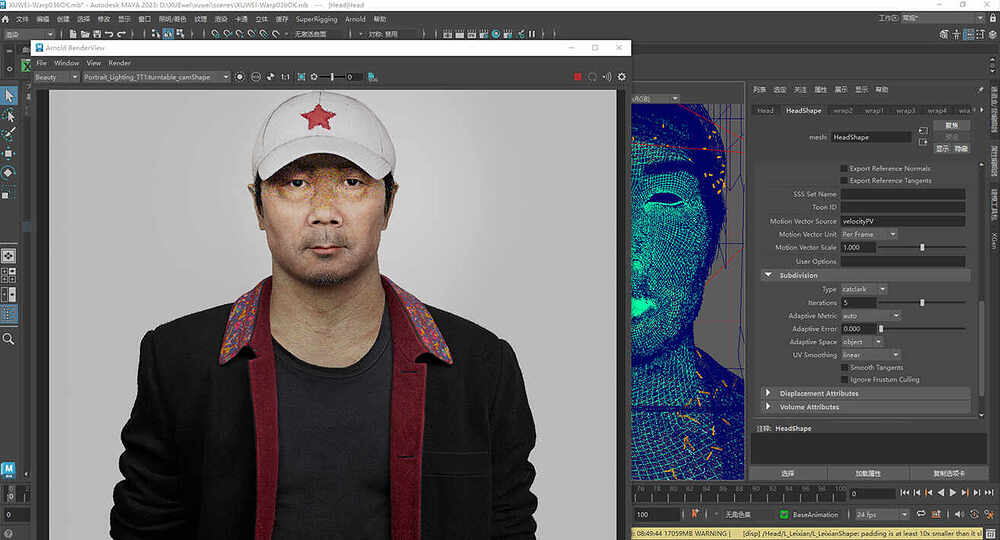Activate the Rotate tool in the toolbox
Viewport: 1000px width, 540px height.
tap(9, 173)
